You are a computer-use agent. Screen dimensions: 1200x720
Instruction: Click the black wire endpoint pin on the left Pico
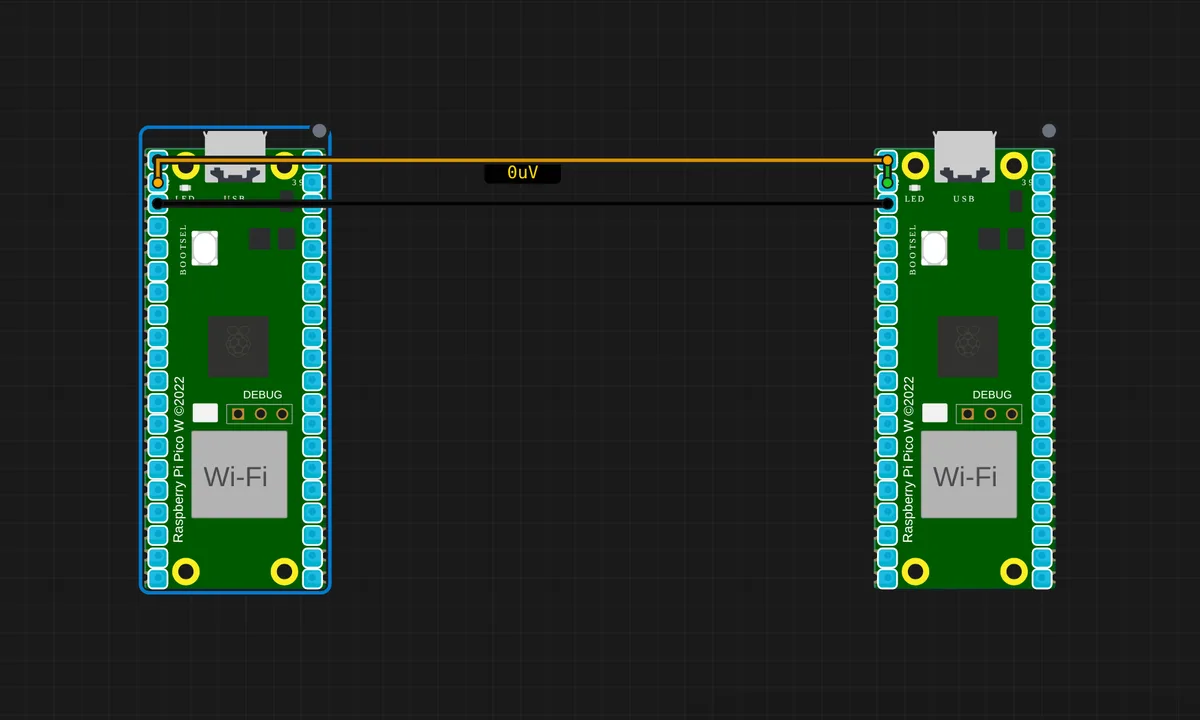click(x=158, y=203)
